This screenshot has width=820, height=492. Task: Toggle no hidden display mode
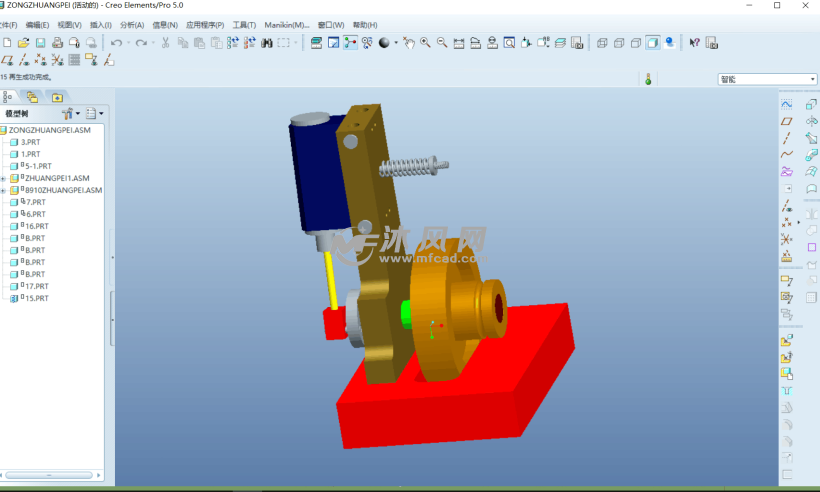(635, 43)
